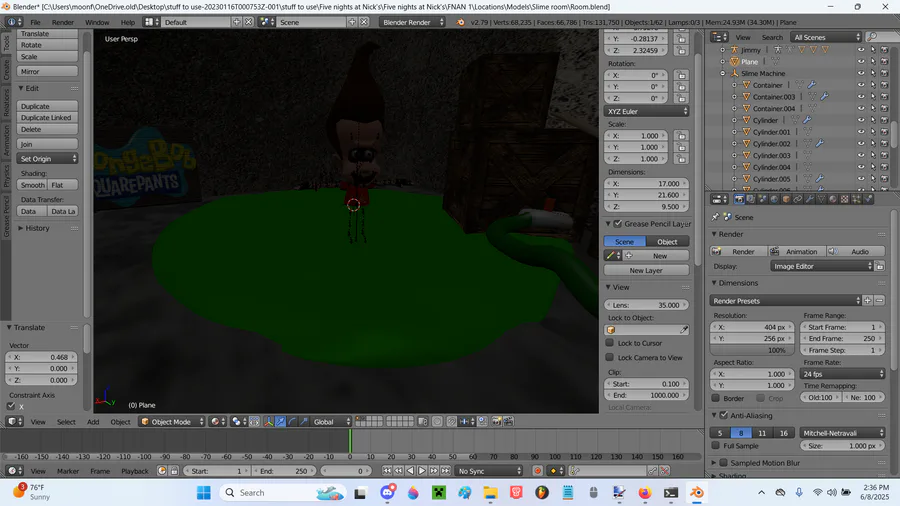The image size is (900, 506).
Task: Expand the Sampled Motion Blur panel
Action: (714, 462)
